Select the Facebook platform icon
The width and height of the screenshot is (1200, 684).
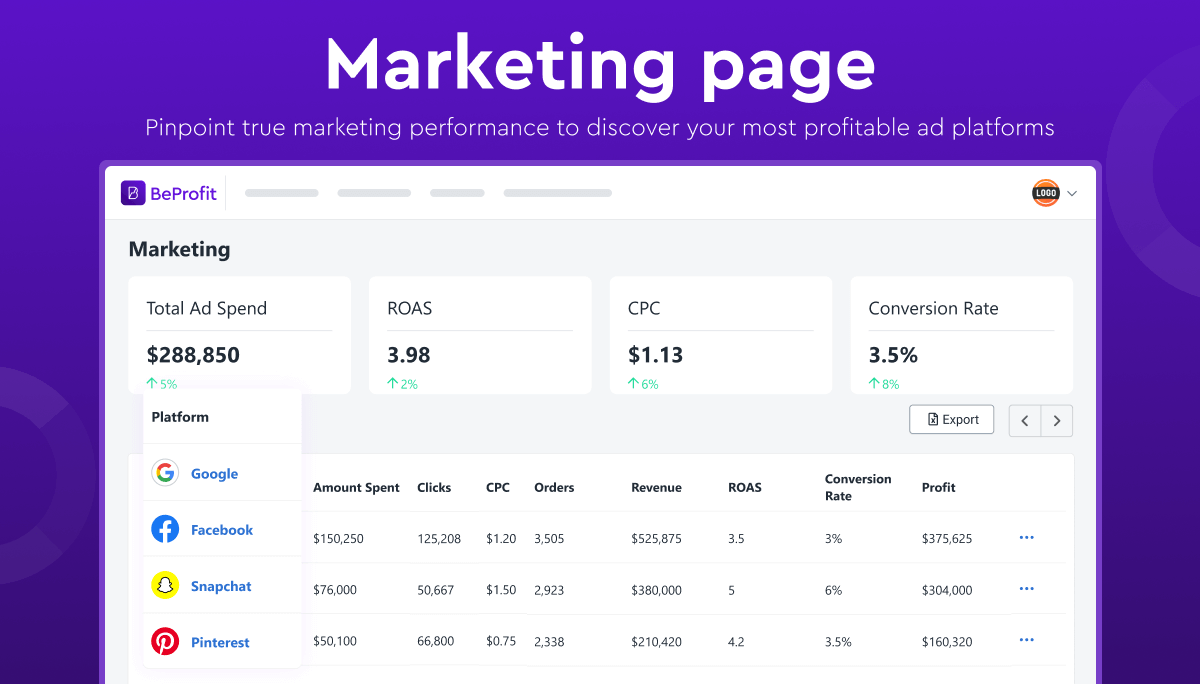point(165,529)
